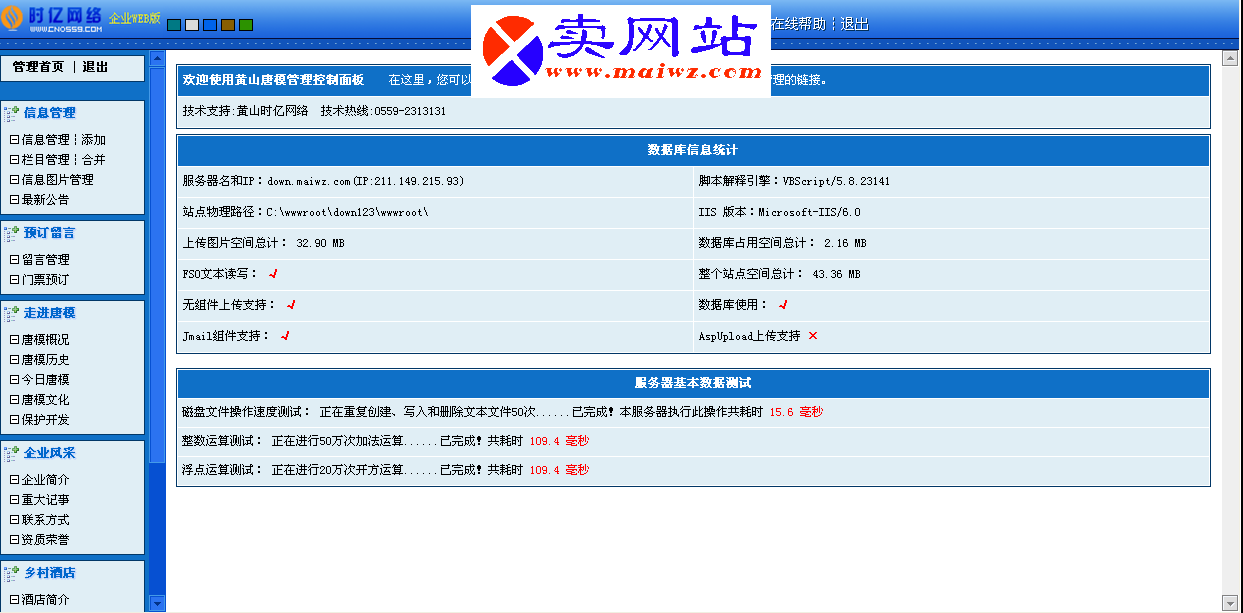Open 联系方式 in the sidebar
1243x613 pixels.
(x=46, y=520)
